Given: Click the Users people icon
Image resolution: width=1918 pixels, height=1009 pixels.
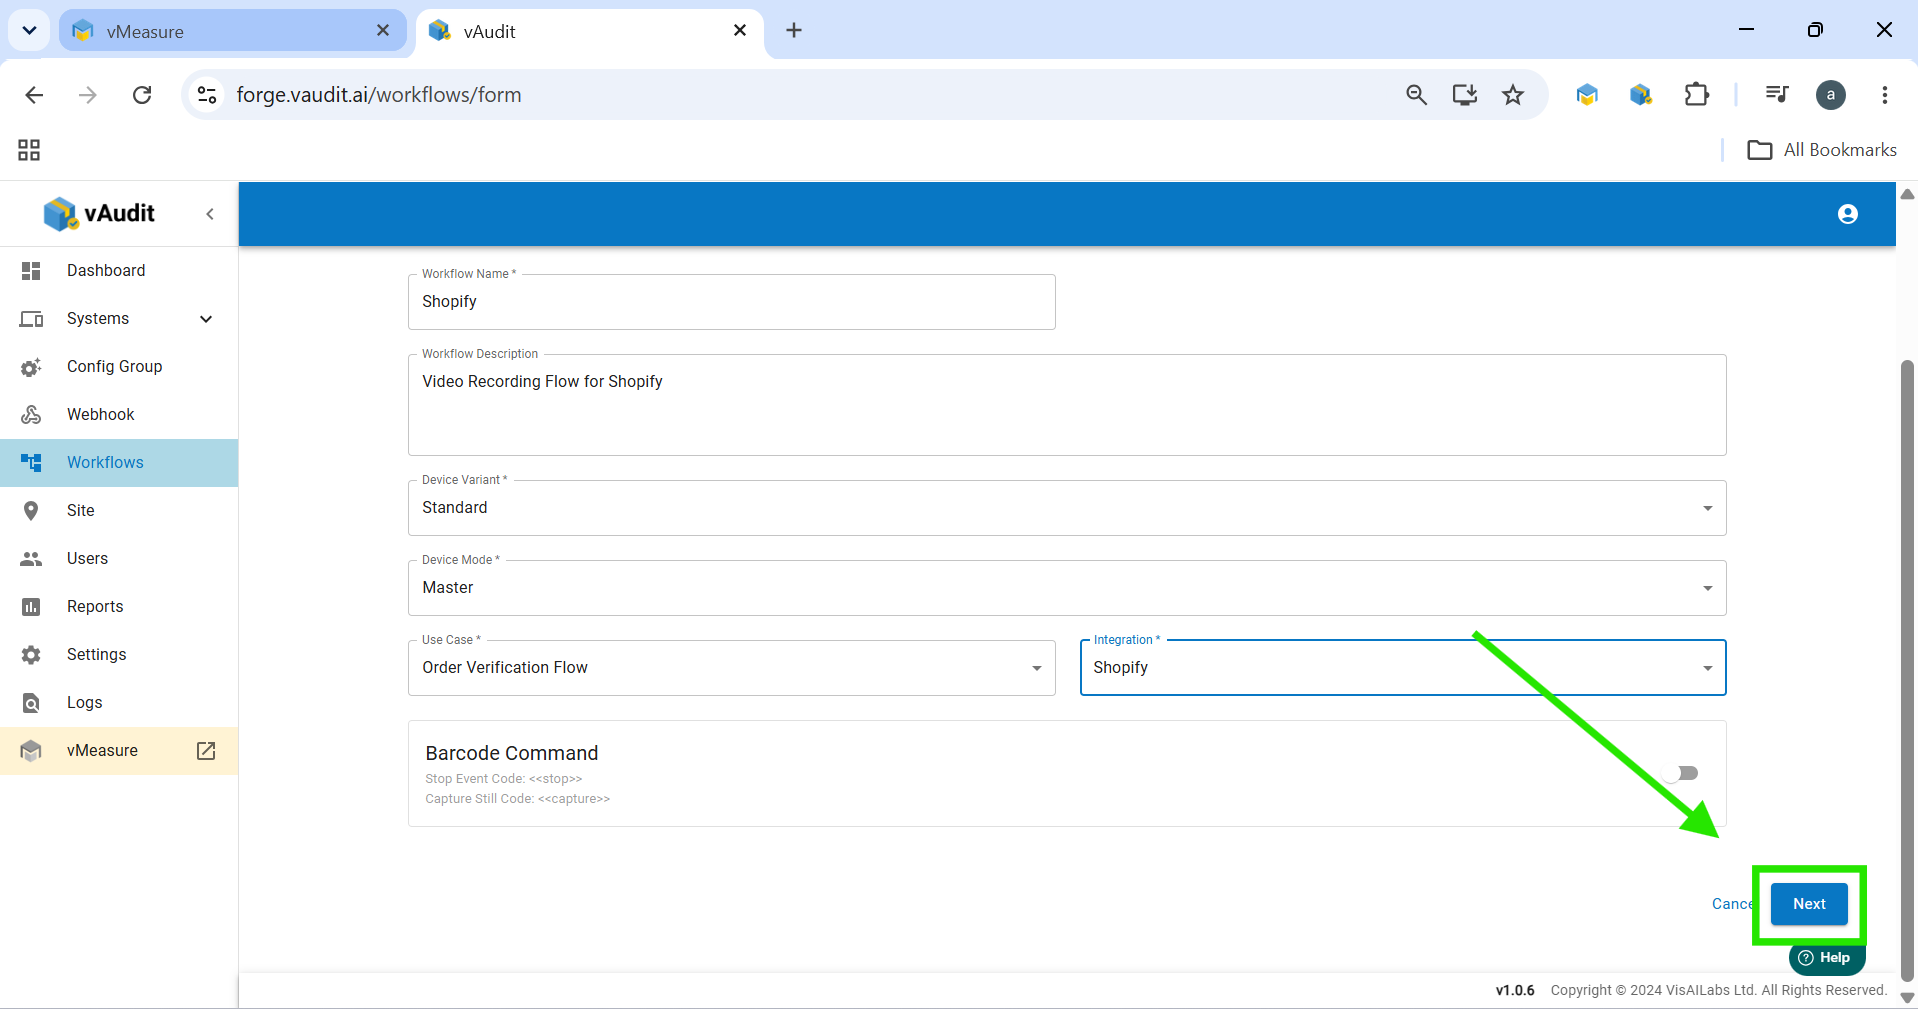Looking at the screenshot, I should pos(31,559).
